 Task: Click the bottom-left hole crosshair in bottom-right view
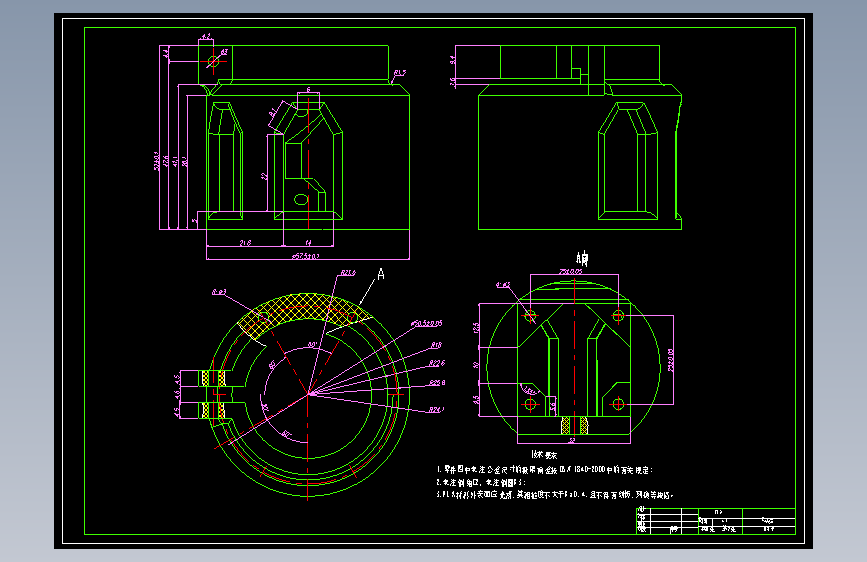point(530,404)
